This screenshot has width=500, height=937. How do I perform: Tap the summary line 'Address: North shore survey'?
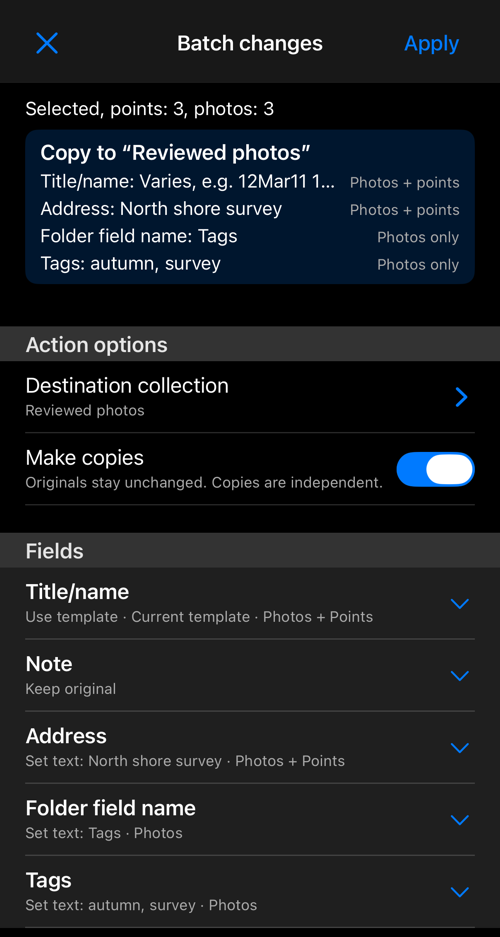(x=161, y=209)
